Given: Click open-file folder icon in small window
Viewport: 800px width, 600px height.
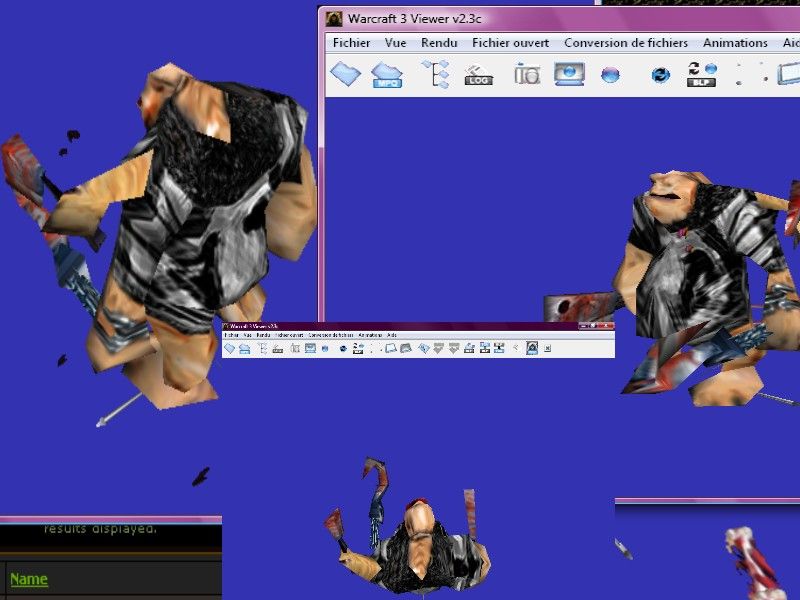Looking at the screenshot, I should pyautogui.click(x=230, y=348).
